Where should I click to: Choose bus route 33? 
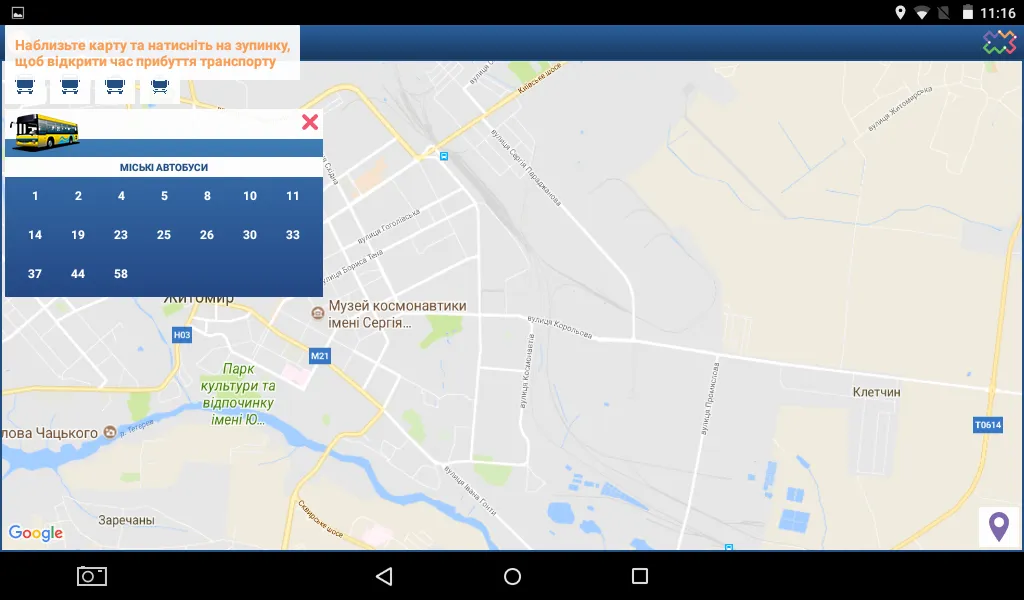tap(292, 235)
